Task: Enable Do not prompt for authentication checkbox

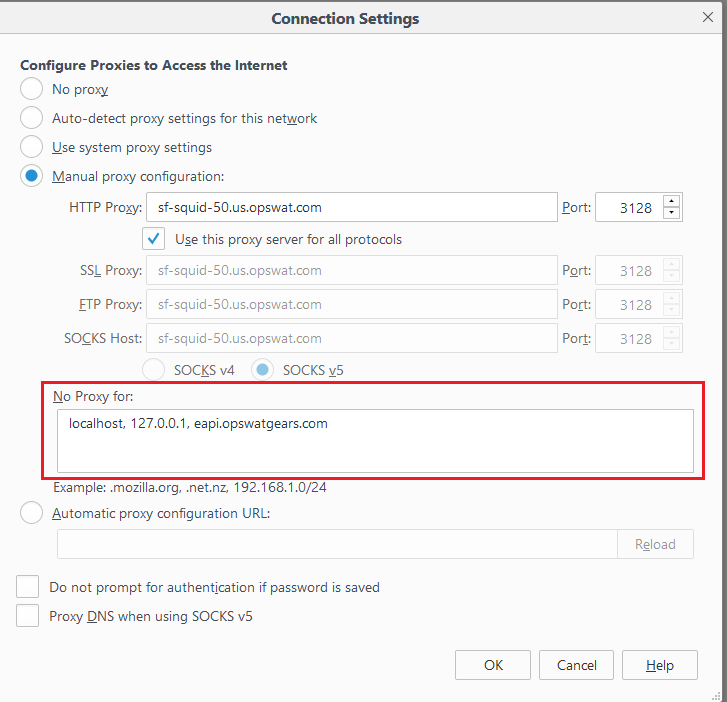Action: click(27, 587)
